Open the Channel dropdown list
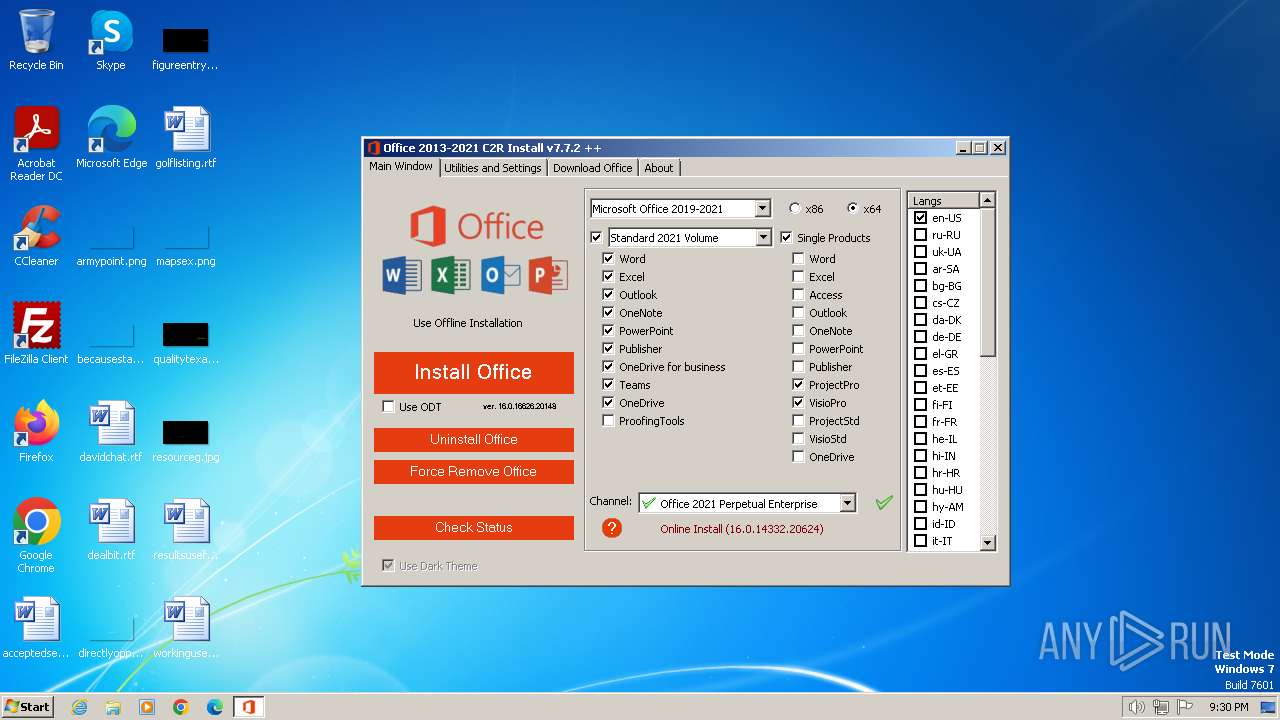The image size is (1280, 720). (847, 503)
